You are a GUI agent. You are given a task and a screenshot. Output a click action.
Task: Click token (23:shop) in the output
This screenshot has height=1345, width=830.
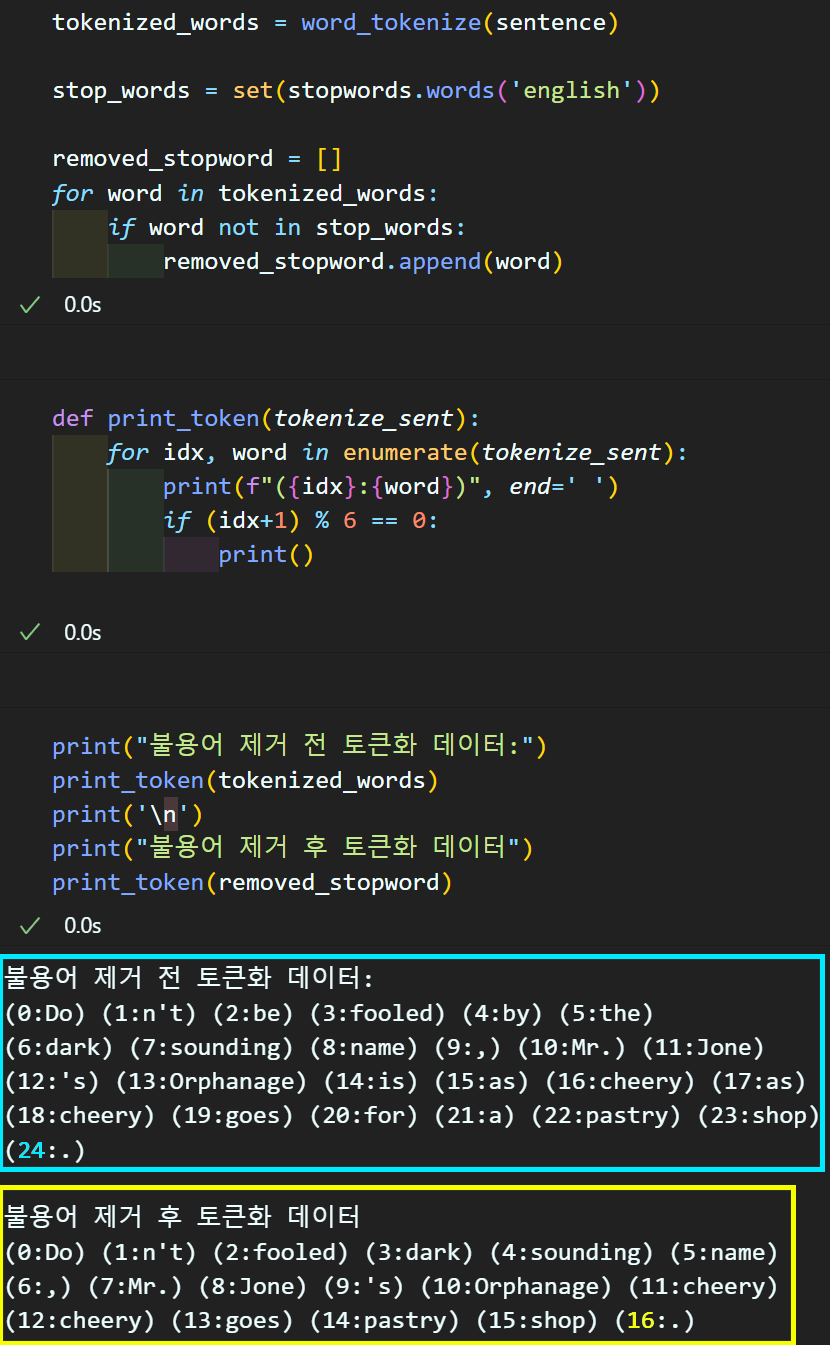click(x=759, y=1116)
